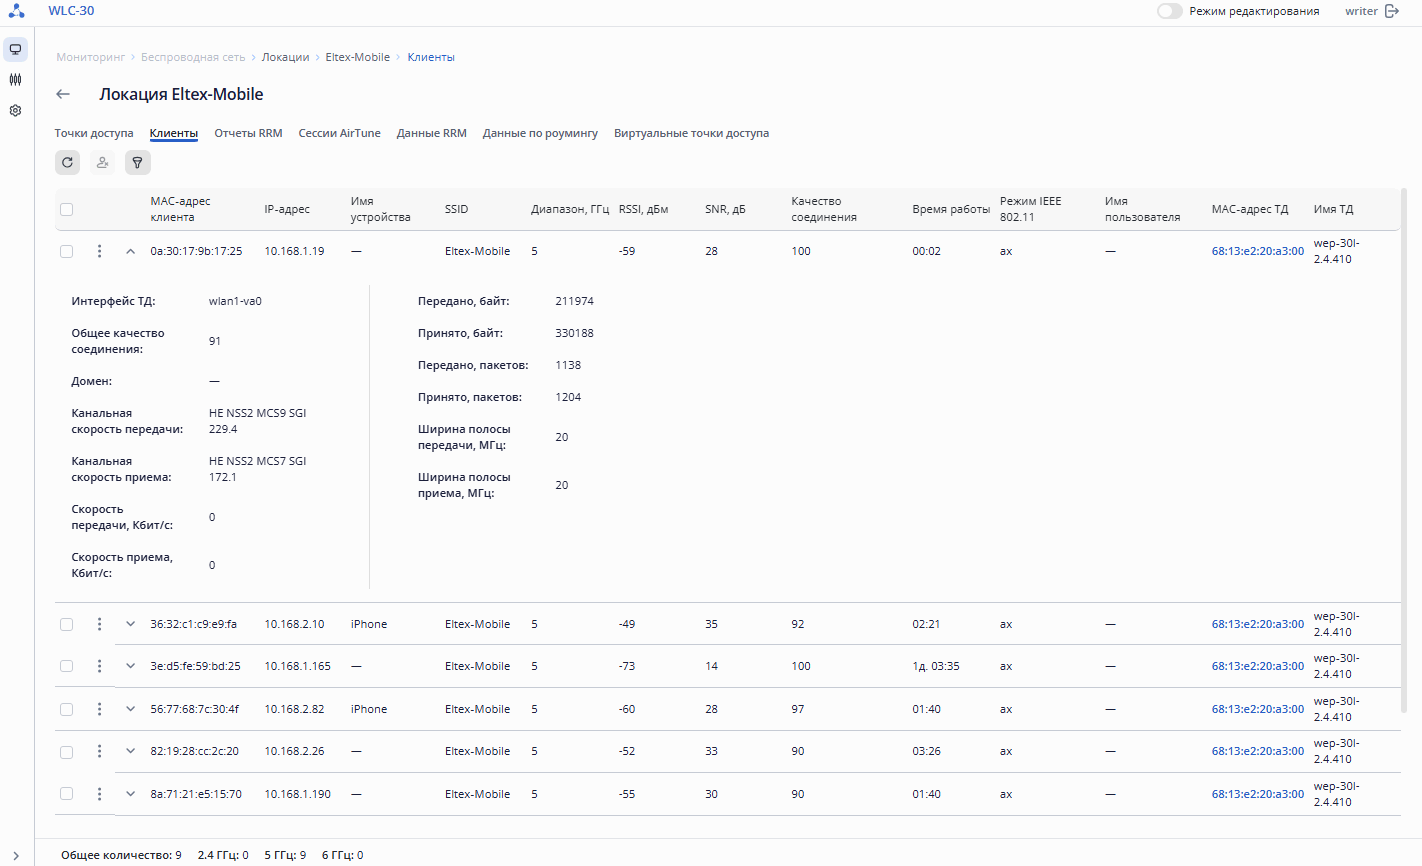
Task: Click the logout icon next to writer
Action: (1392, 11)
